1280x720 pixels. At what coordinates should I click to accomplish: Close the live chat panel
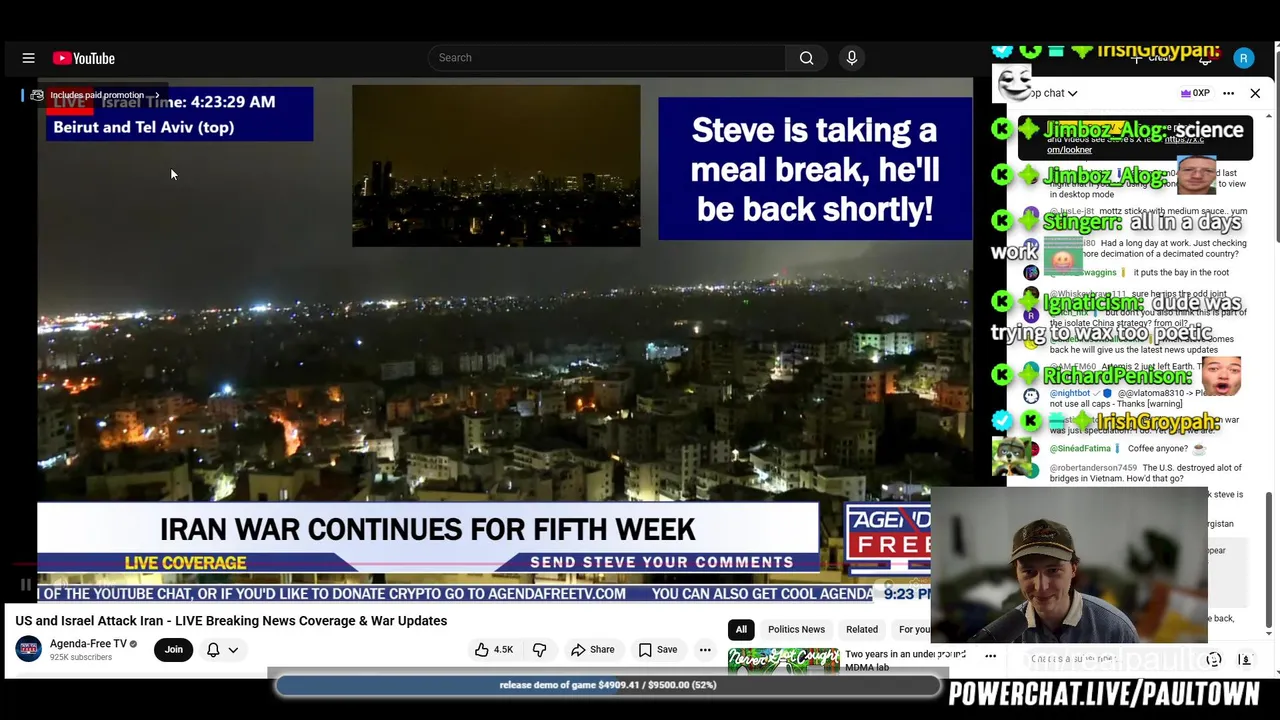tap(1255, 93)
